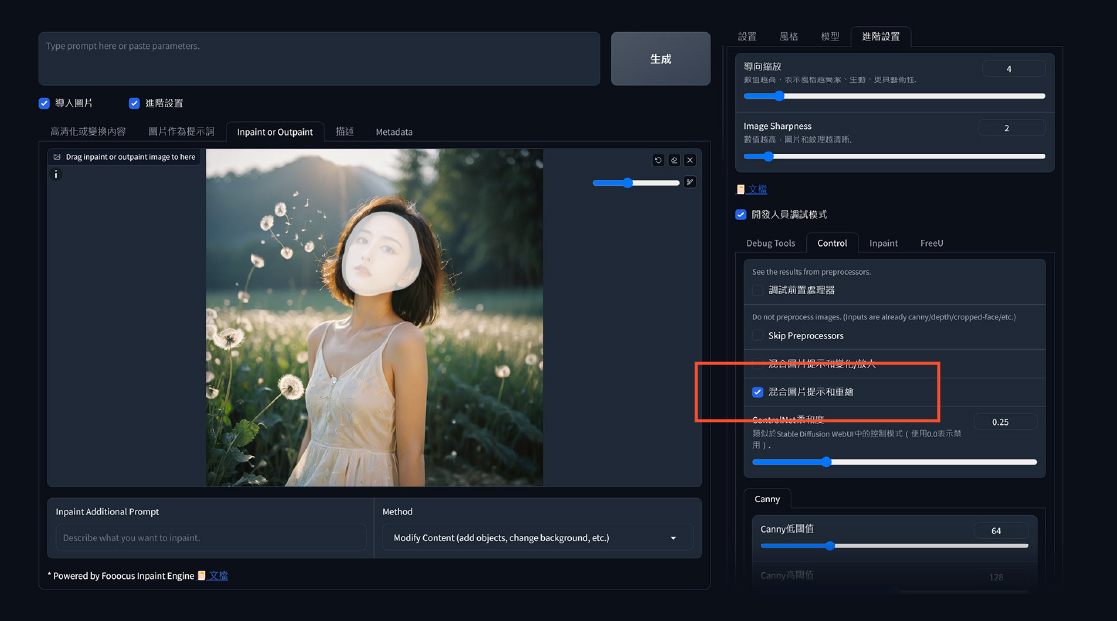Uncheck the 混合圖片提示和重繪 checkbox
Viewport: 1117px width, 621px height.
757,392
